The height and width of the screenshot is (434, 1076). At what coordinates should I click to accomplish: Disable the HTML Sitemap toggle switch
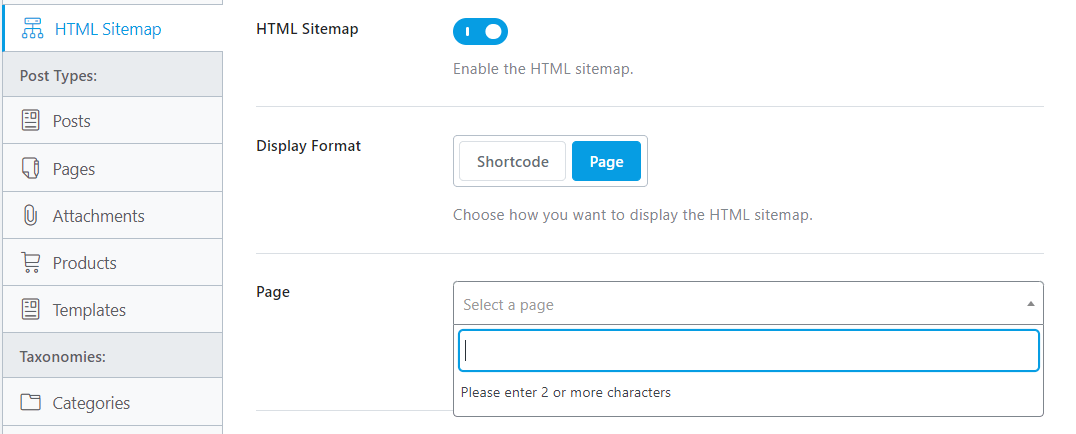[x=480, y=32]
